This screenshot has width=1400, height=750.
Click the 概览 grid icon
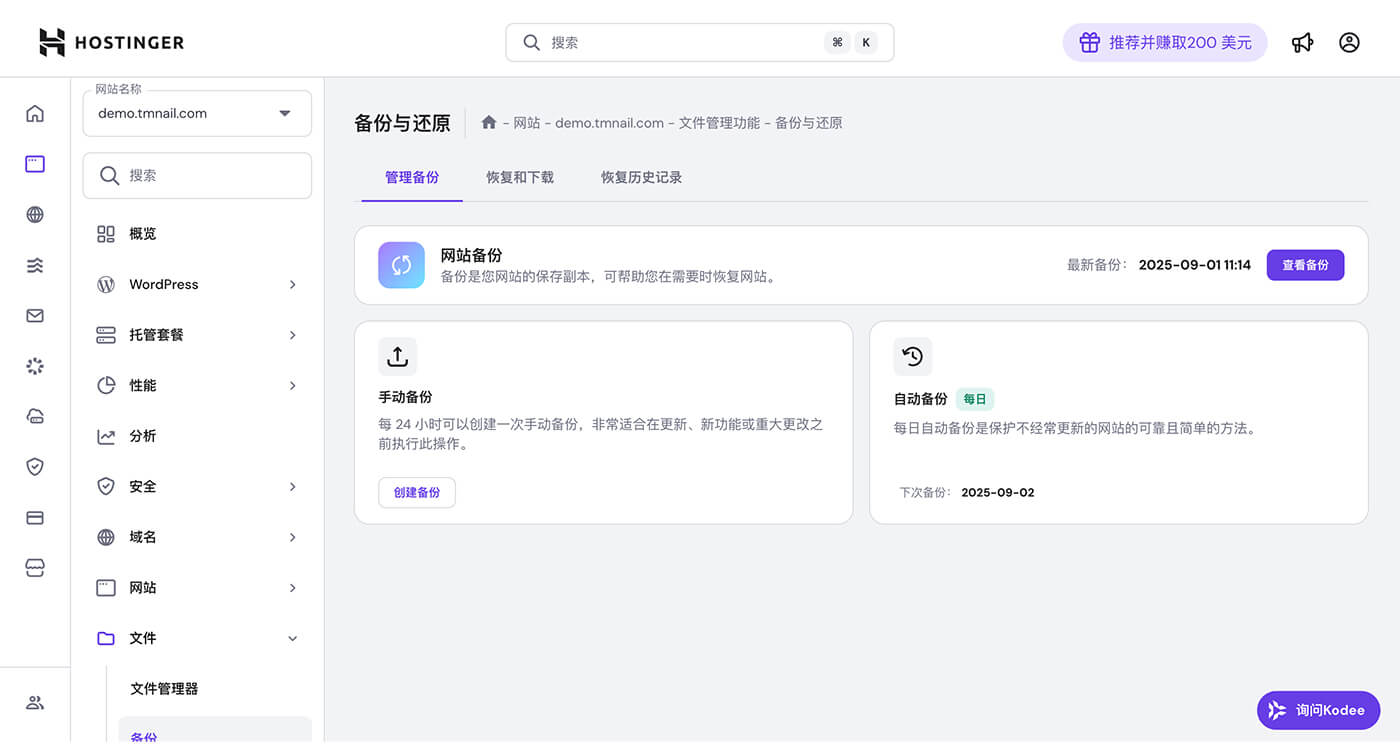tap(106, 234)
